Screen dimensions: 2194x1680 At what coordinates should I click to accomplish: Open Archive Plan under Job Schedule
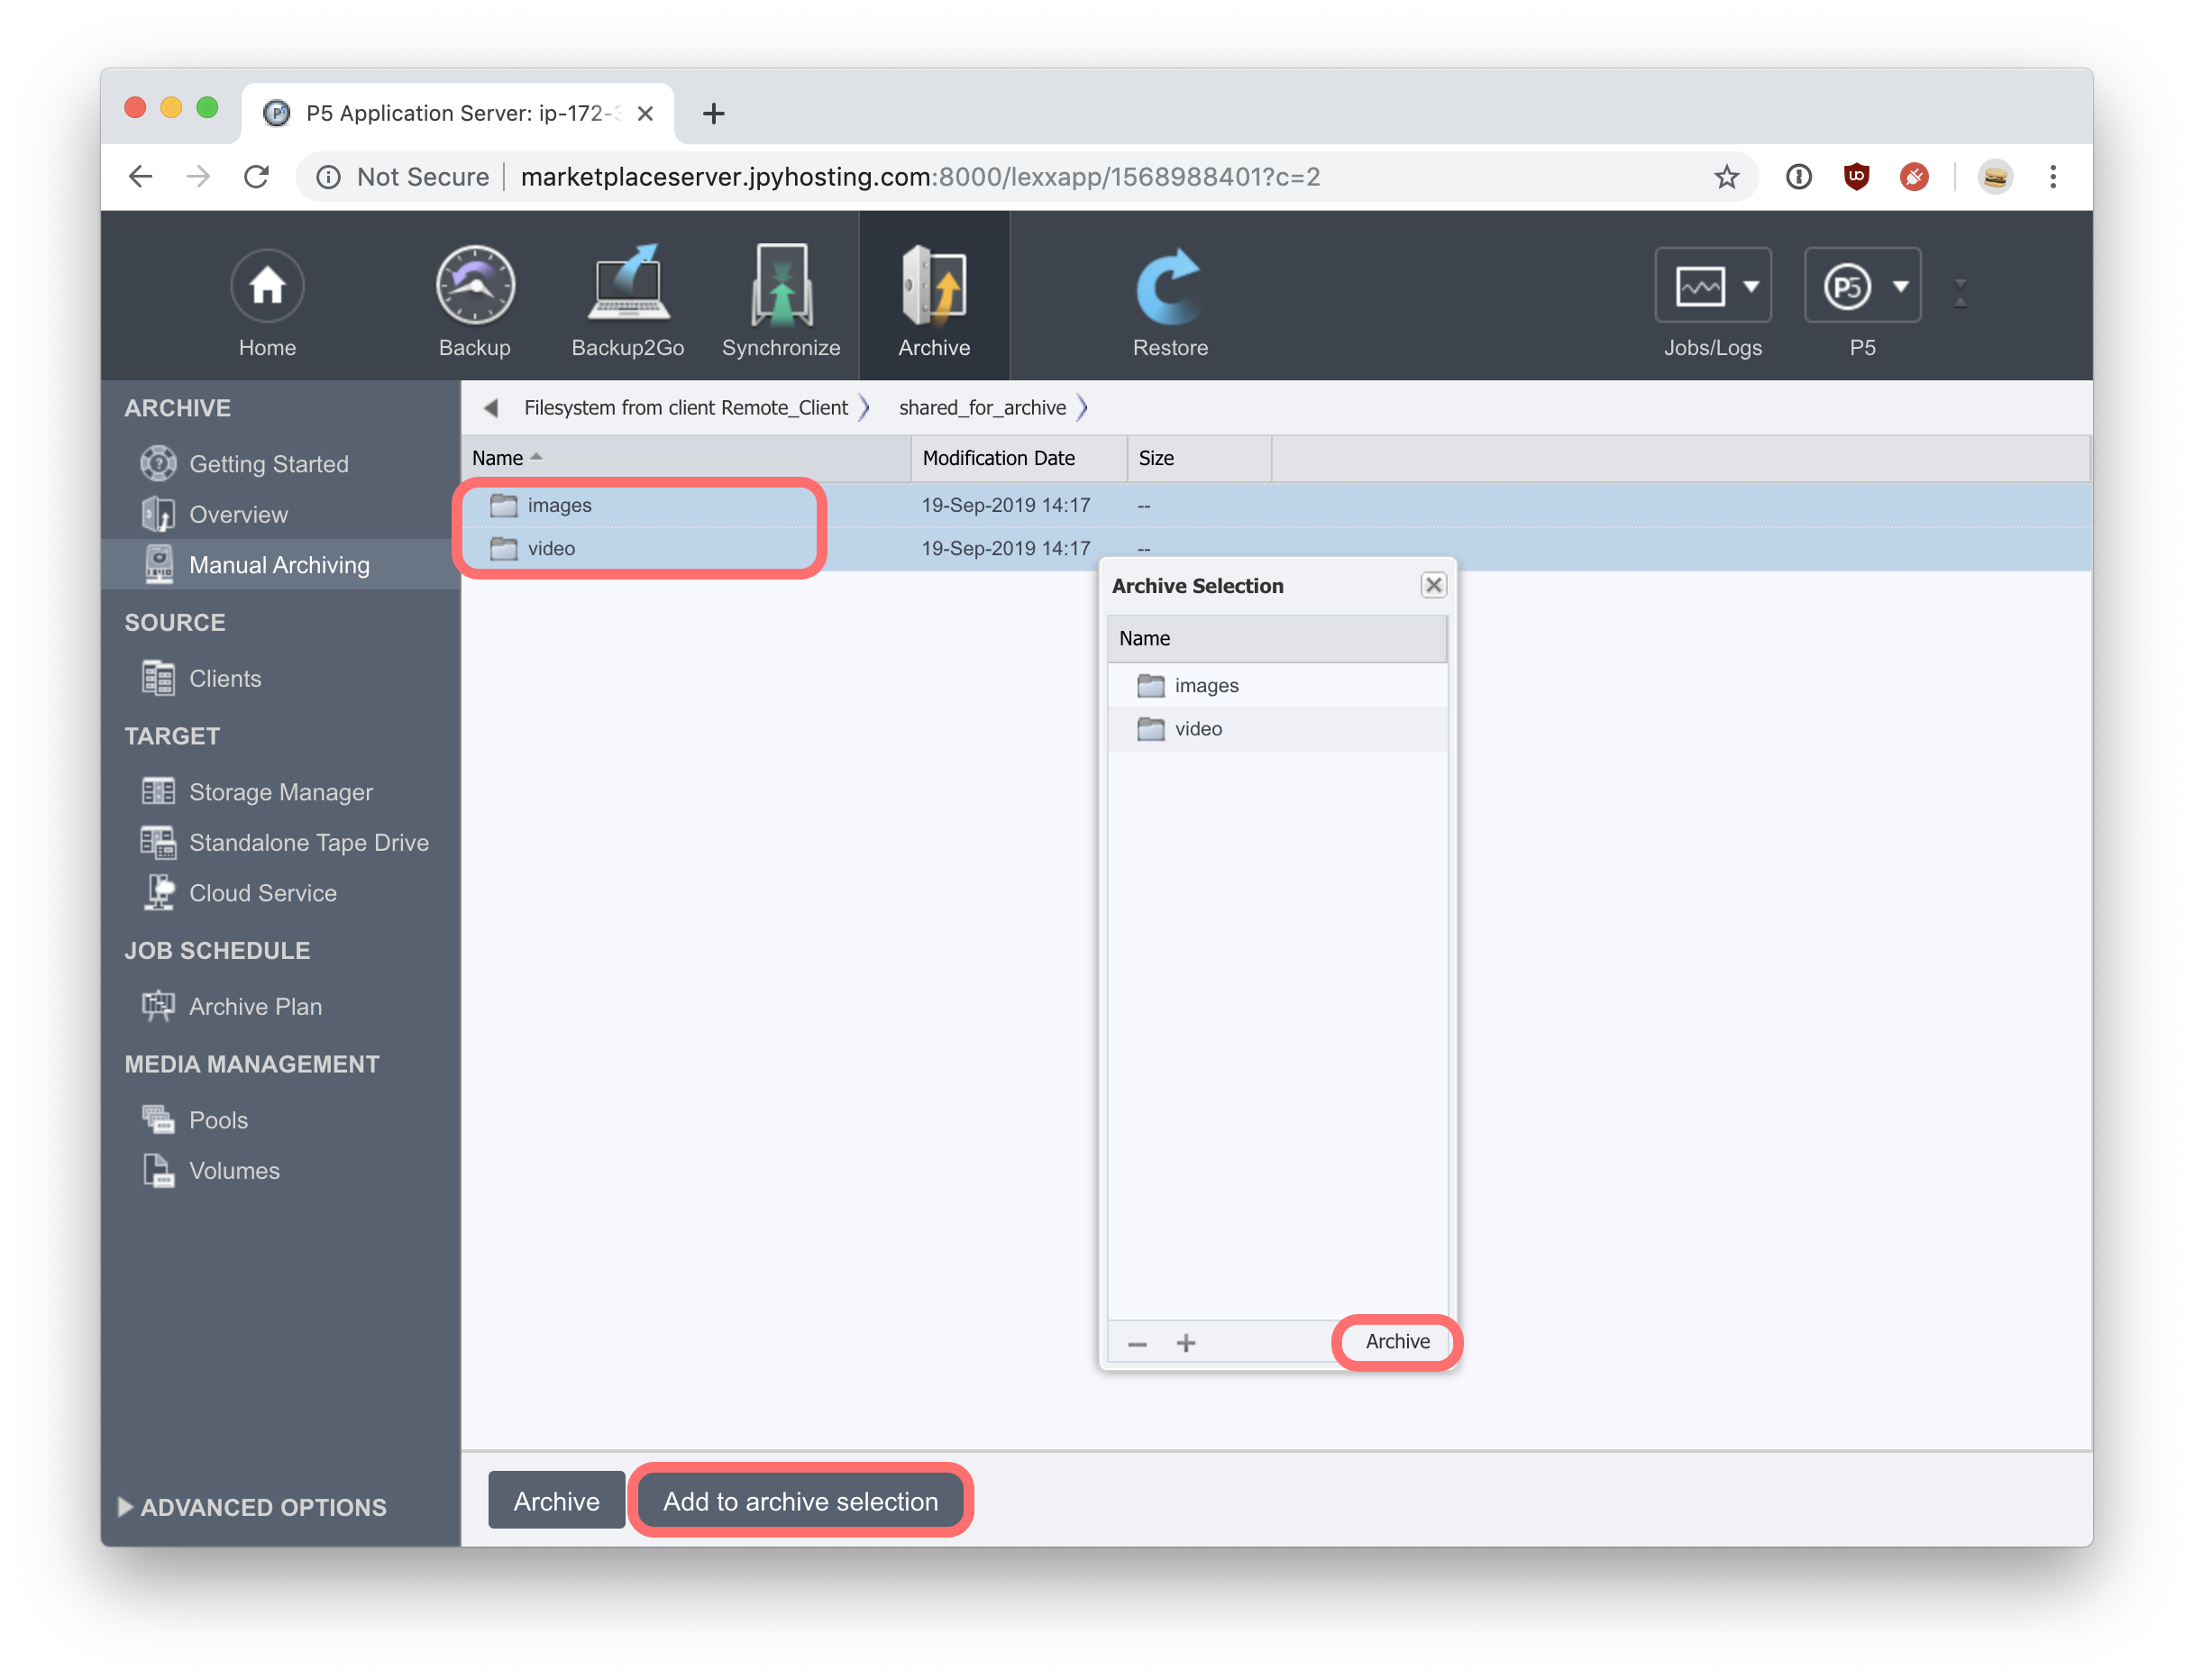tap(256, 1006)
